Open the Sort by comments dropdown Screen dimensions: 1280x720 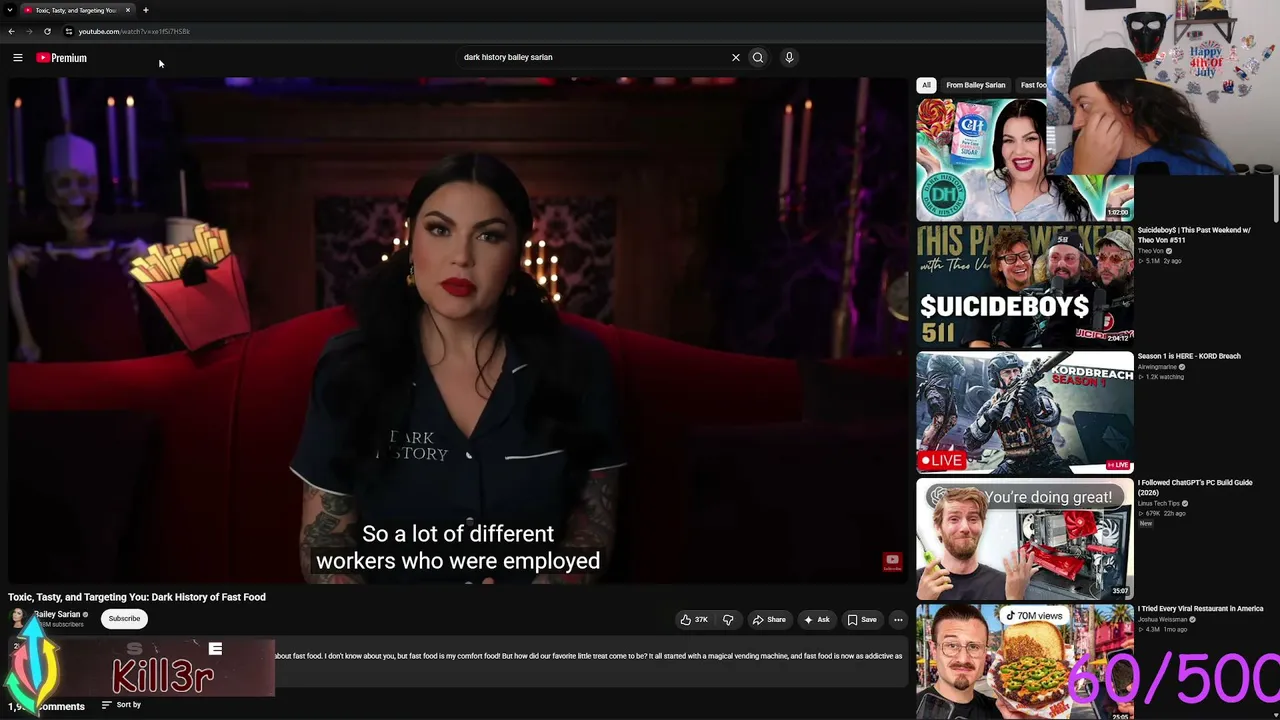[x=121, y=705]
